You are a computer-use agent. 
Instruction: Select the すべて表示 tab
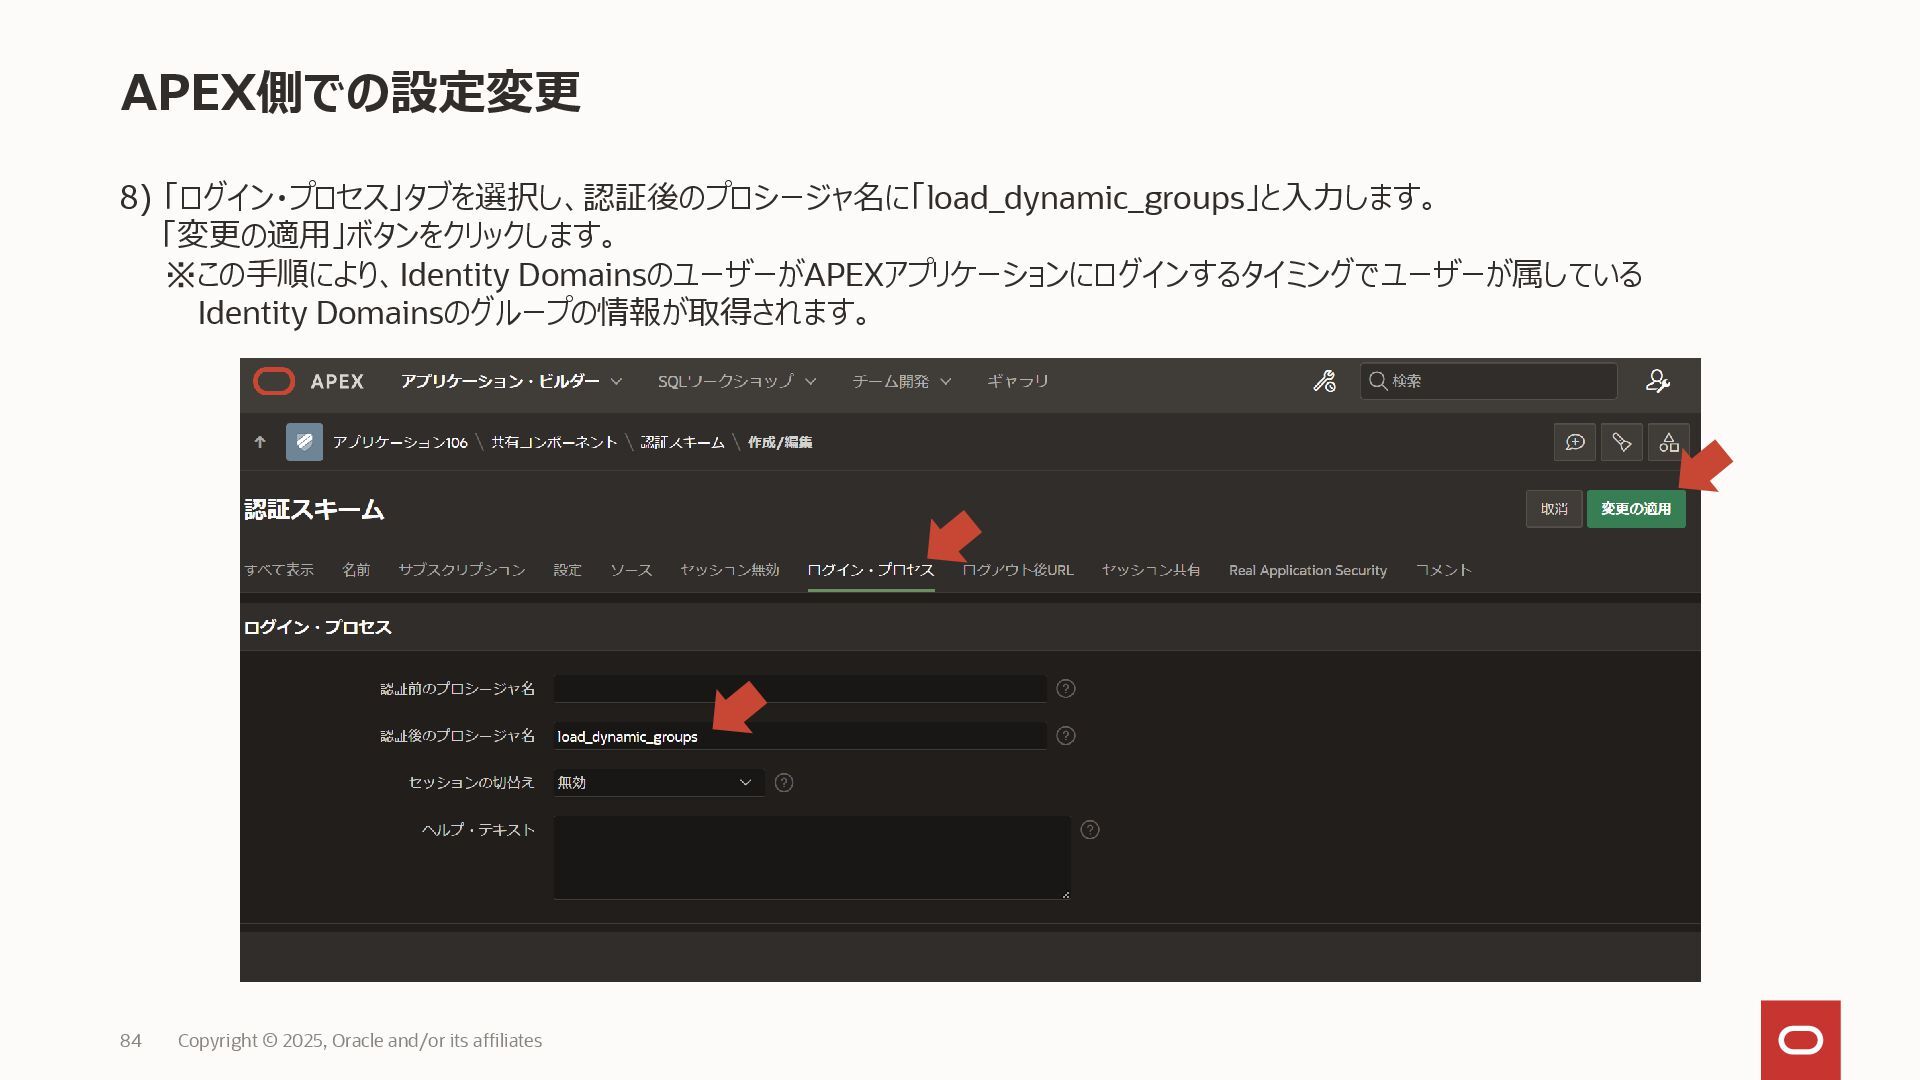click(x=279, y=570)
